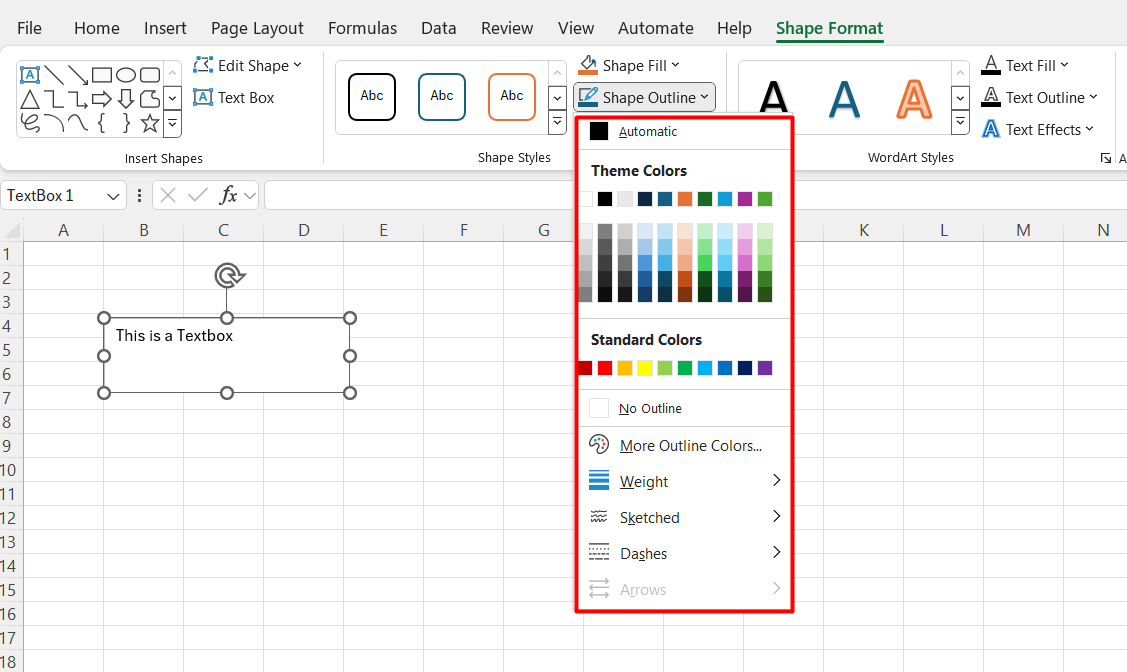Apply blue A WordArt style
1127x672 pixels.
pos(844,98)
